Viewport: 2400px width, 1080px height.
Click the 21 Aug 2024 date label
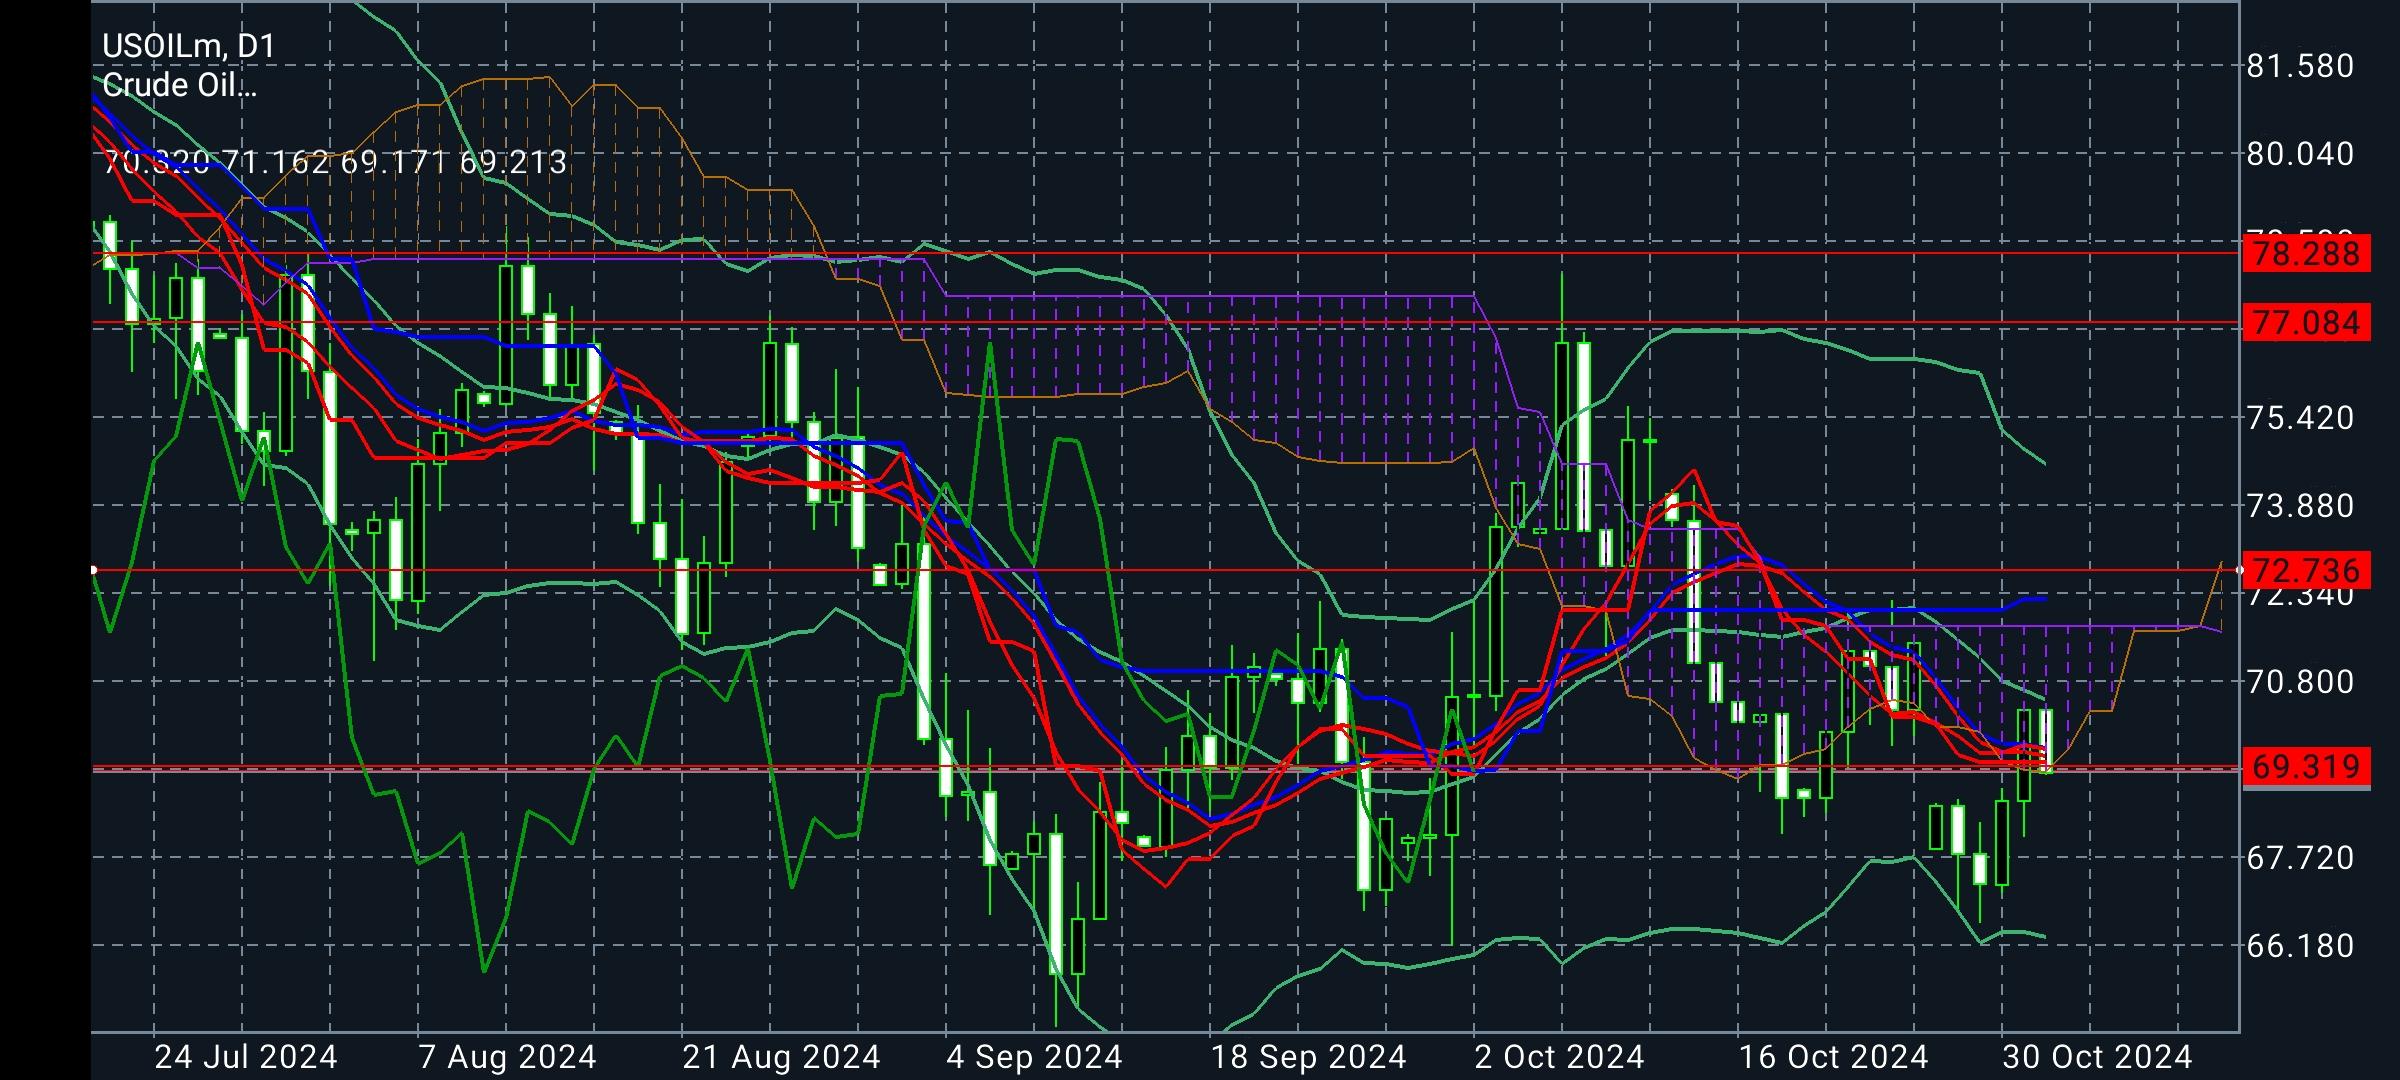coord(781,1057)
